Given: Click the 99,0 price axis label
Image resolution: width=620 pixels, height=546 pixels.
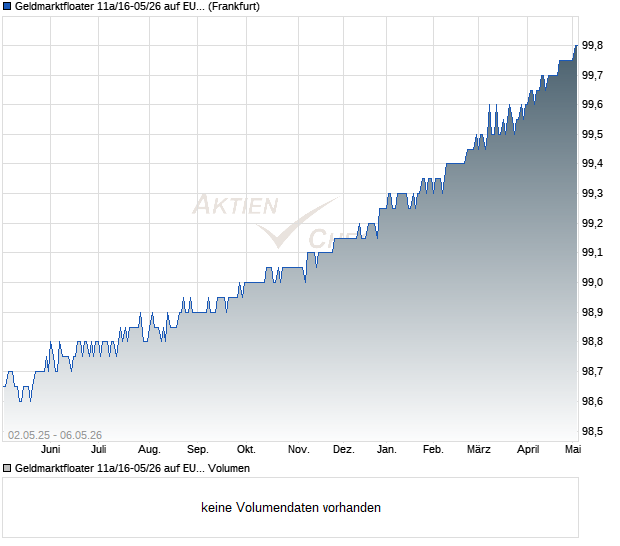Looking at the screenshot, I should [x=592, y=282].
